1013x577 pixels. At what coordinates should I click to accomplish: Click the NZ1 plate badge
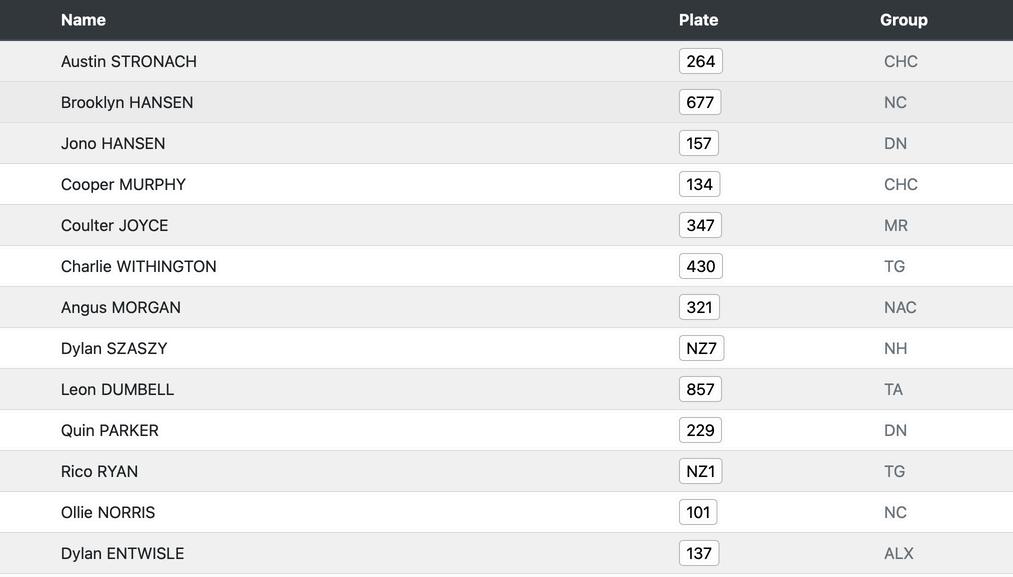tap(700, 471)
